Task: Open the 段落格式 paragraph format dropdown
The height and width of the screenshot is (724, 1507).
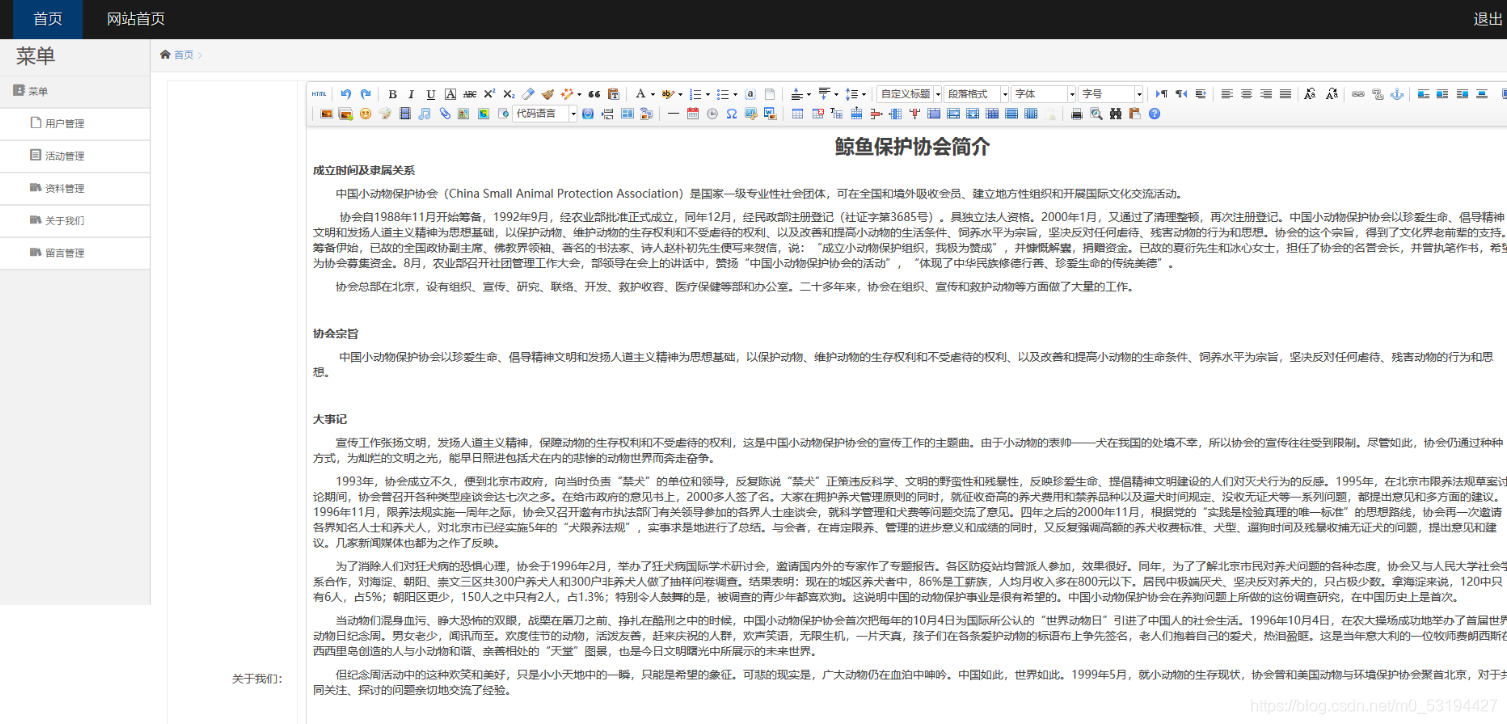Action: tap(977, 94)
